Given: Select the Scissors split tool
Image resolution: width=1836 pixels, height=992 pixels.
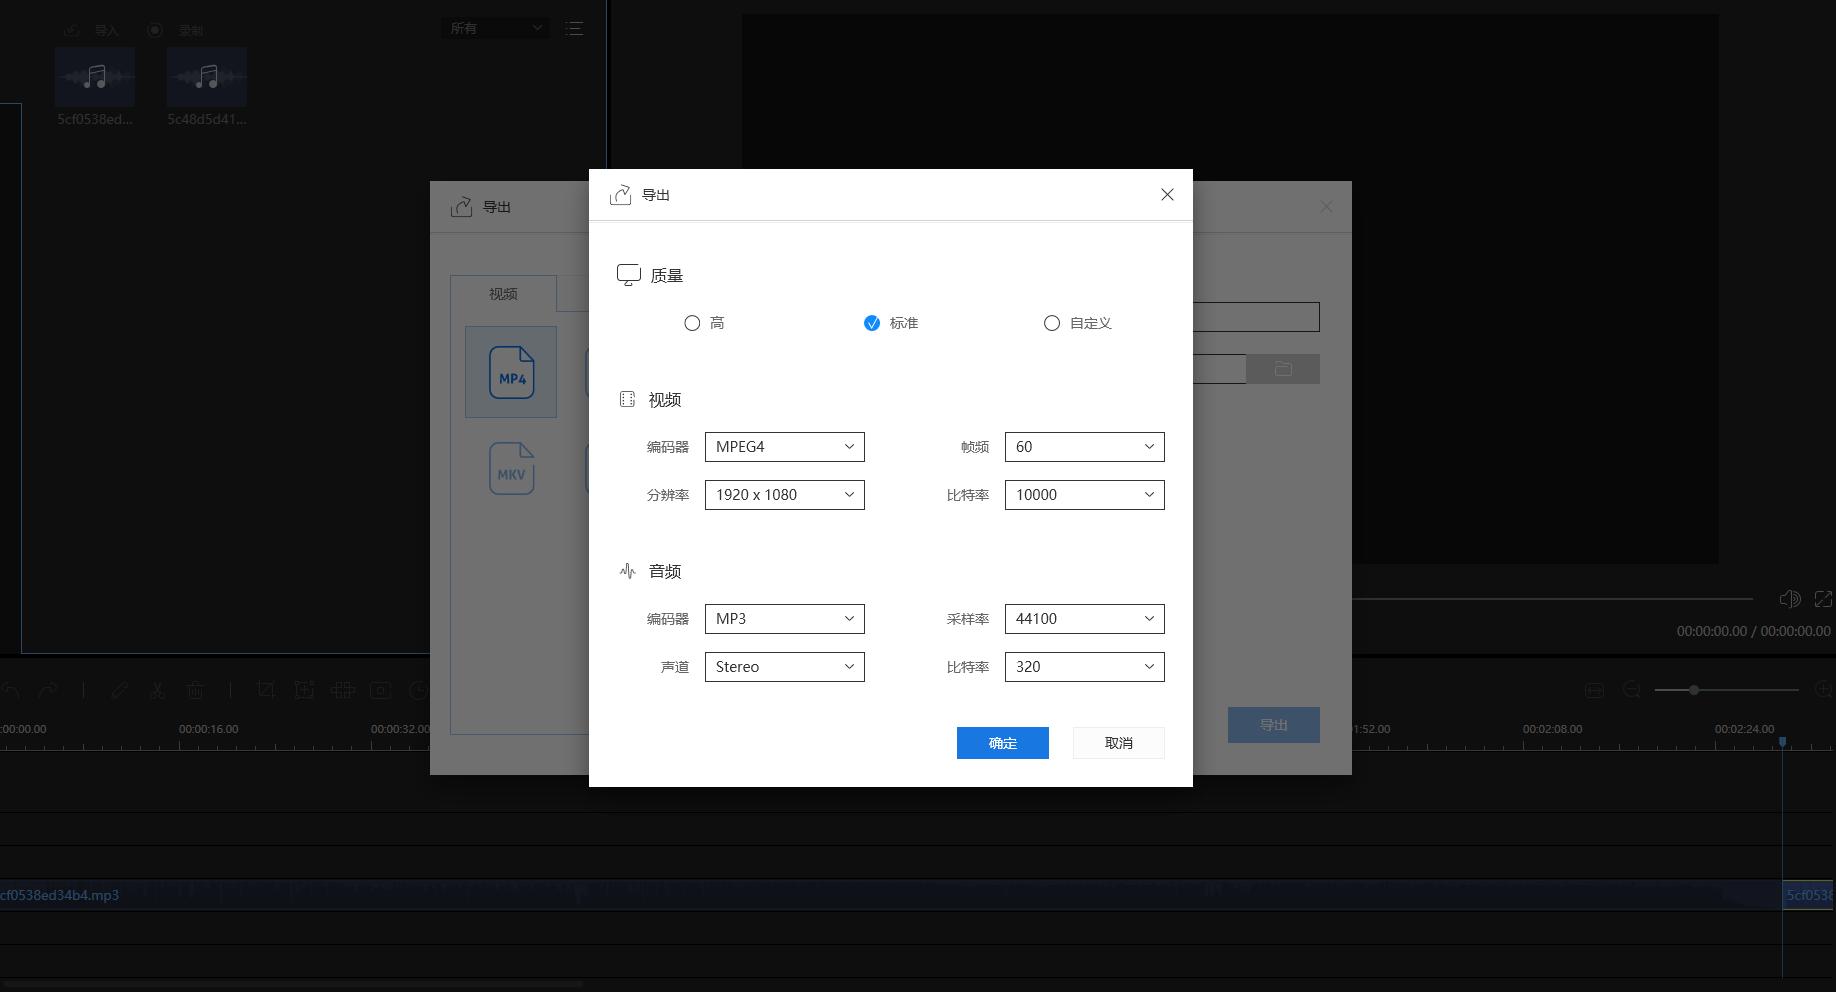Looking at the screenshot, I should click(x=157, y=690).
